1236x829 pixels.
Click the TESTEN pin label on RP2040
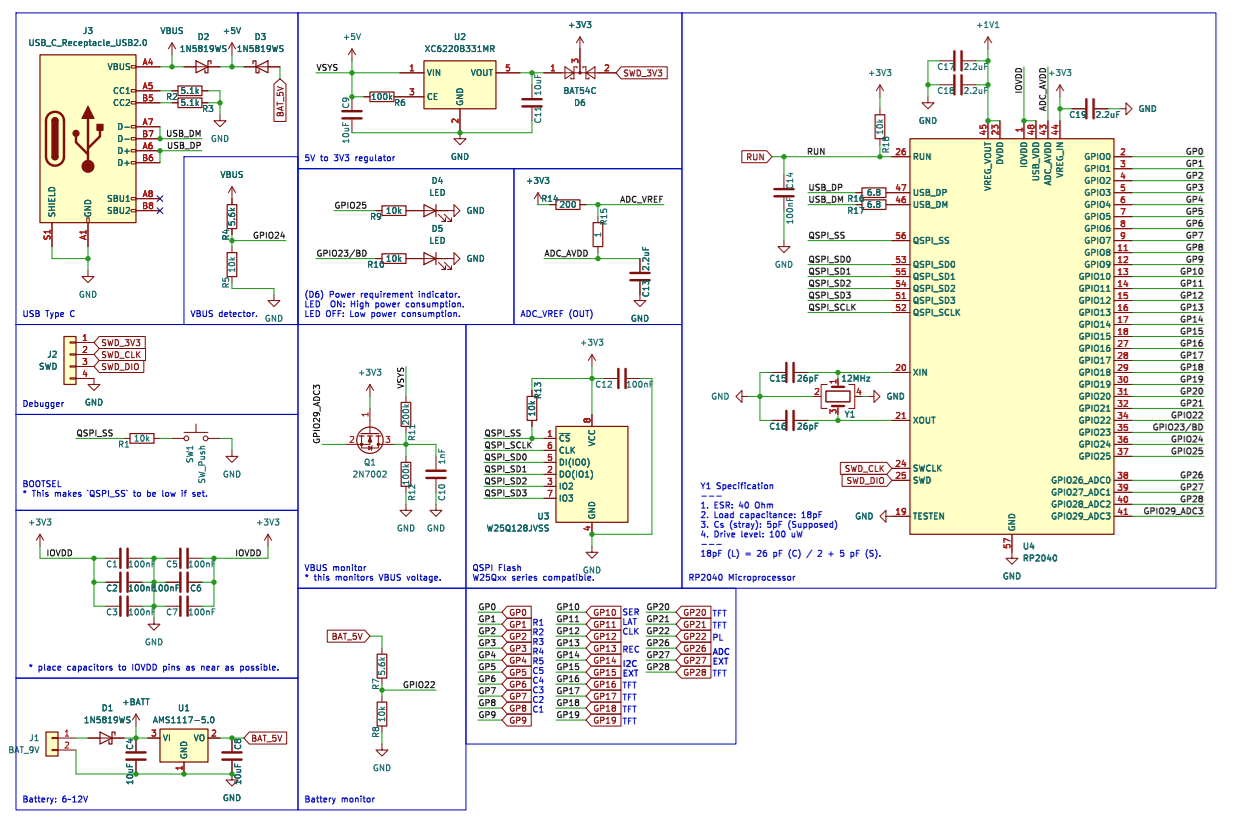930,516
